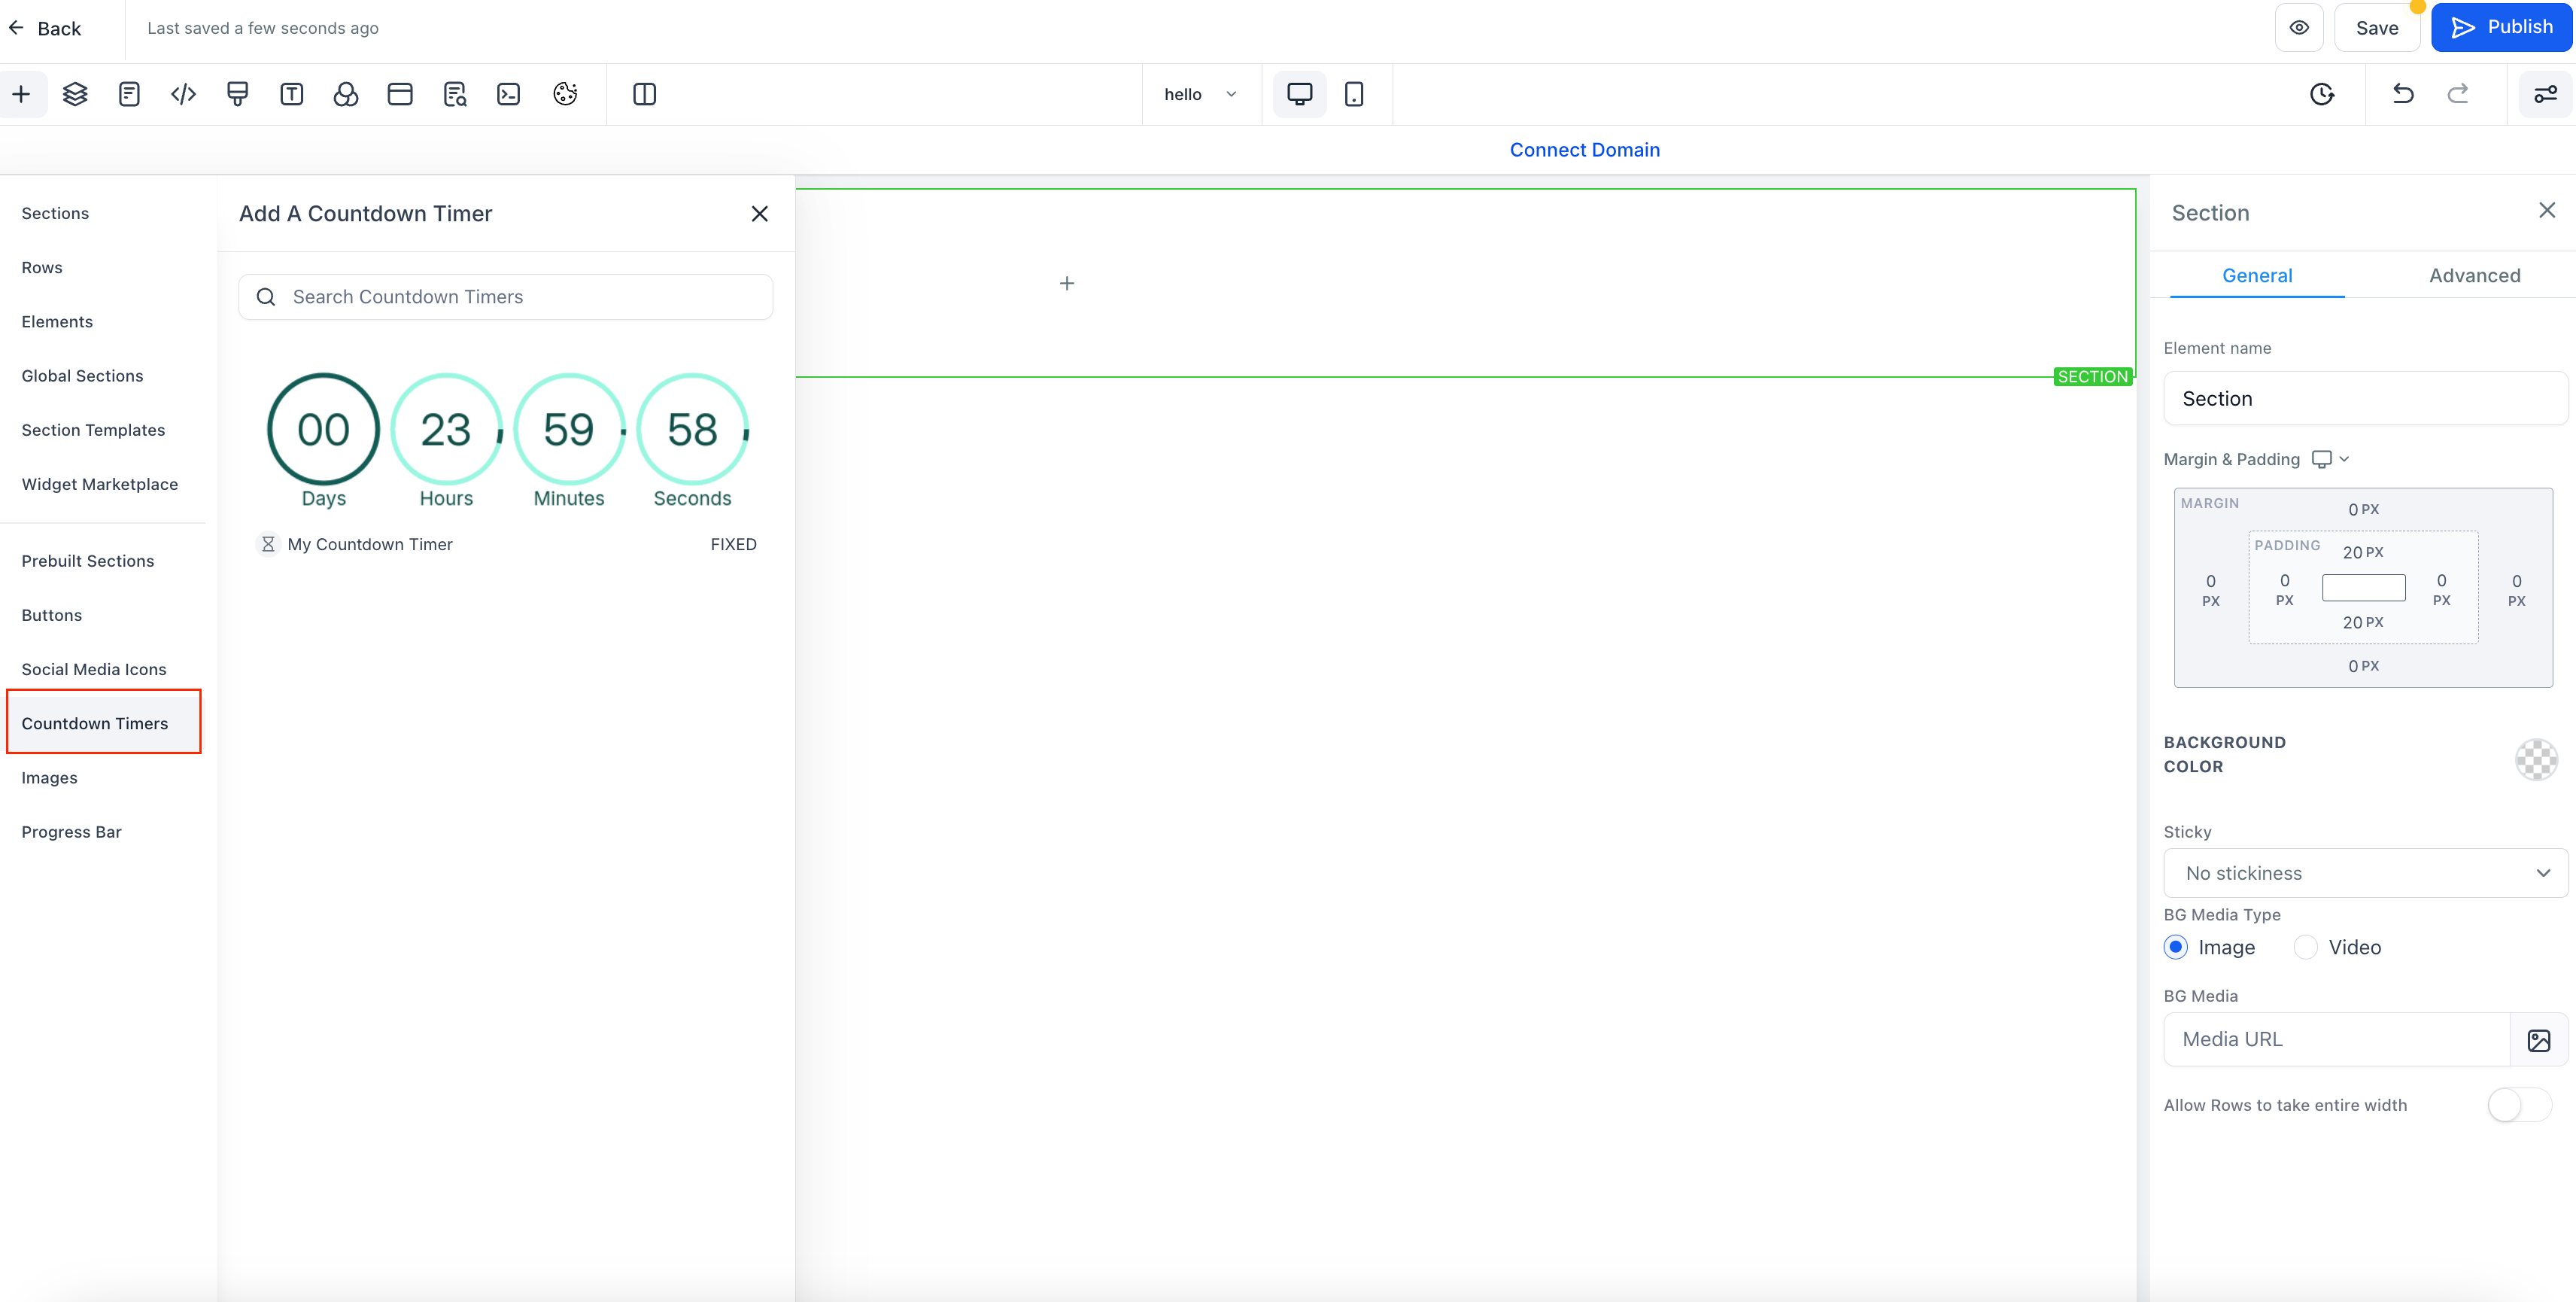The image size is (2576, 1302).
Task: Switch to the Advanced tab
Action: pyautogui.click(x=2474, y=275)
